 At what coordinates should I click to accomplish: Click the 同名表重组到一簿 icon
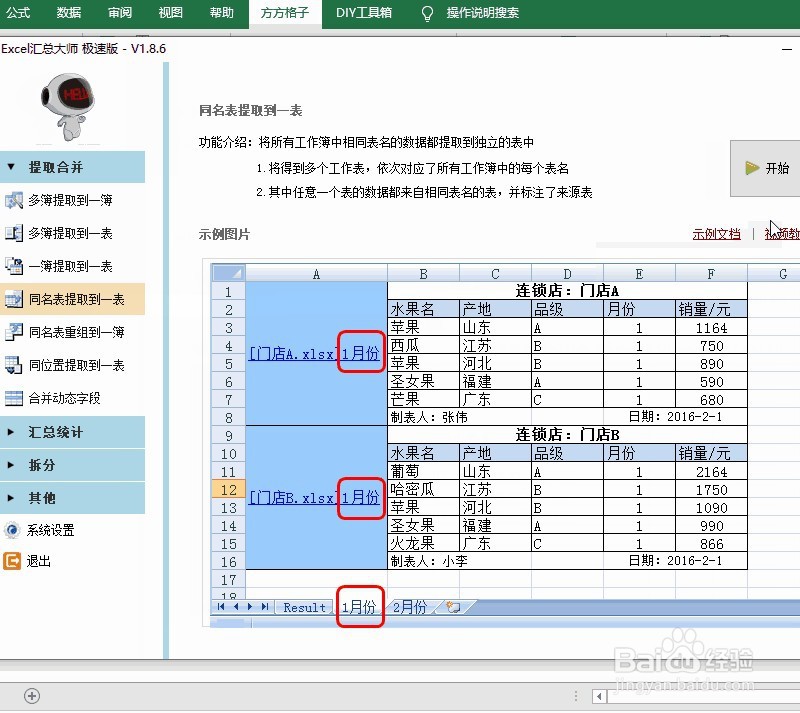coord(14,332)
